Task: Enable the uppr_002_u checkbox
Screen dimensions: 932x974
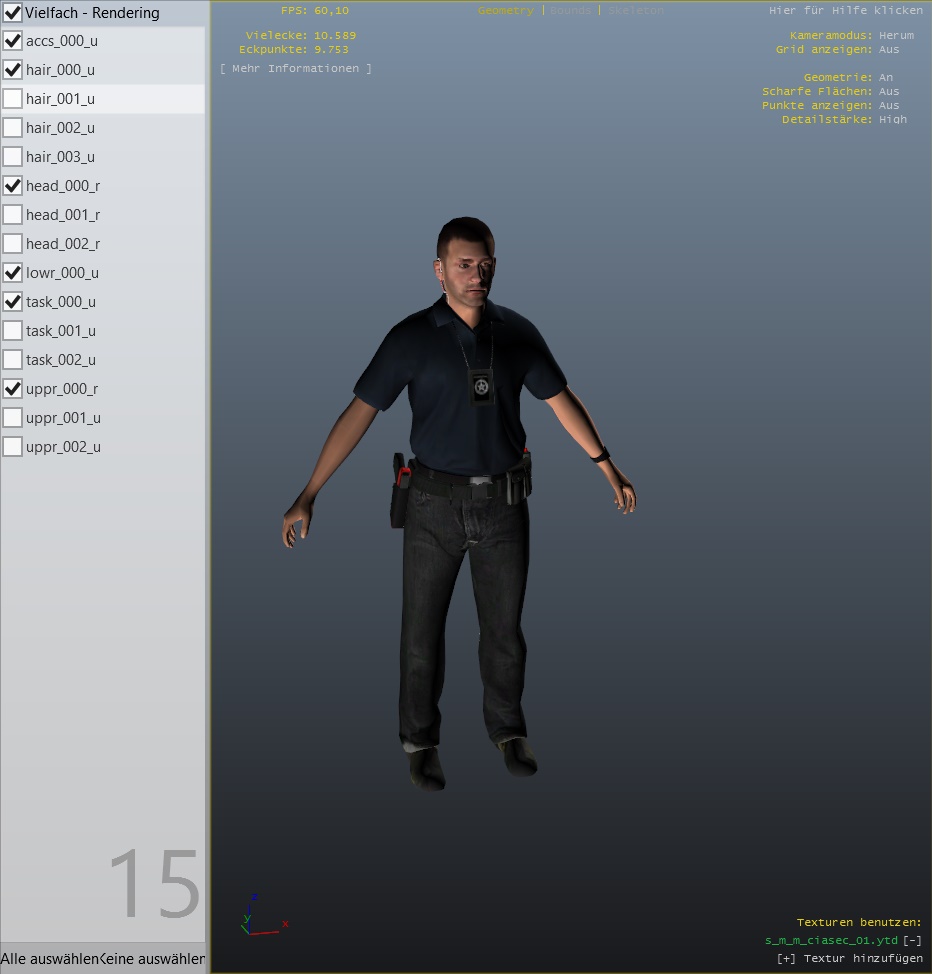Action: (x=13, y=447)
